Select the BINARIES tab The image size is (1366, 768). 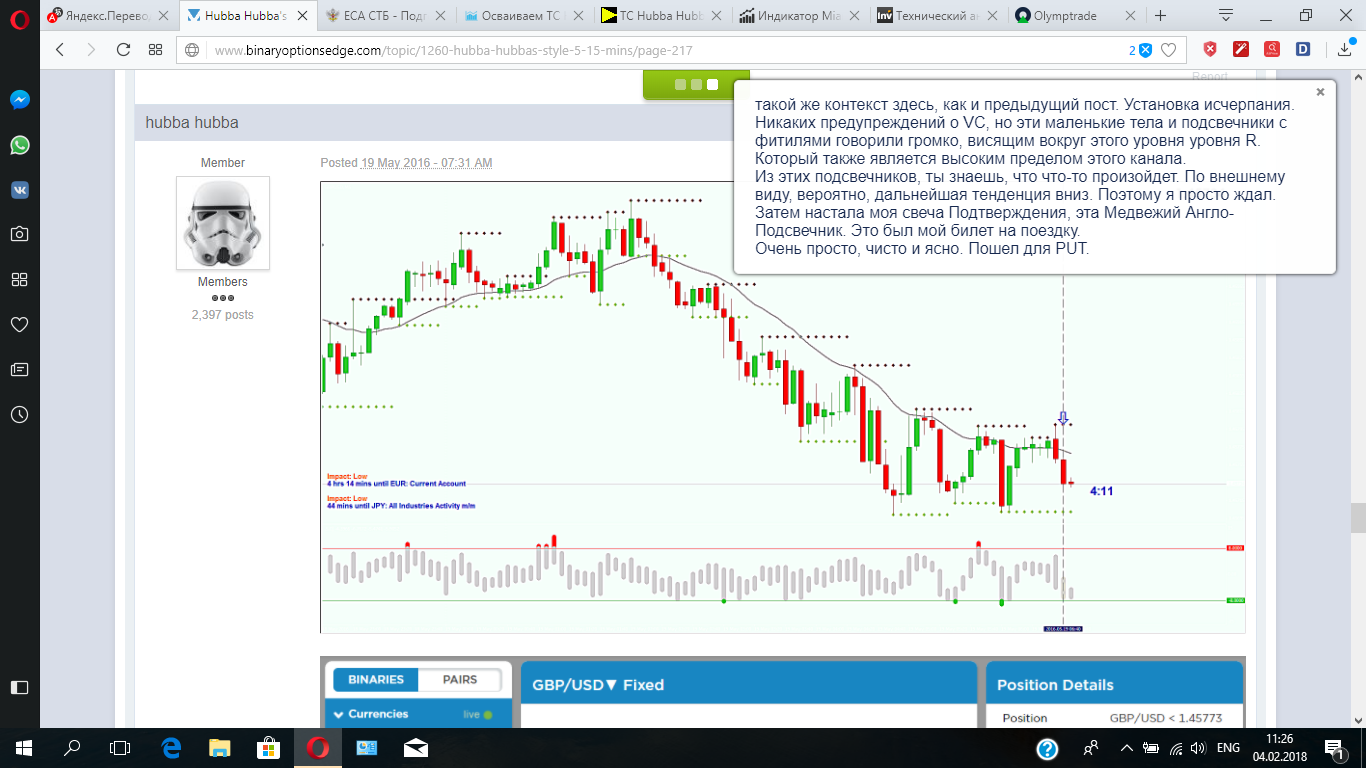pos(376,679)
